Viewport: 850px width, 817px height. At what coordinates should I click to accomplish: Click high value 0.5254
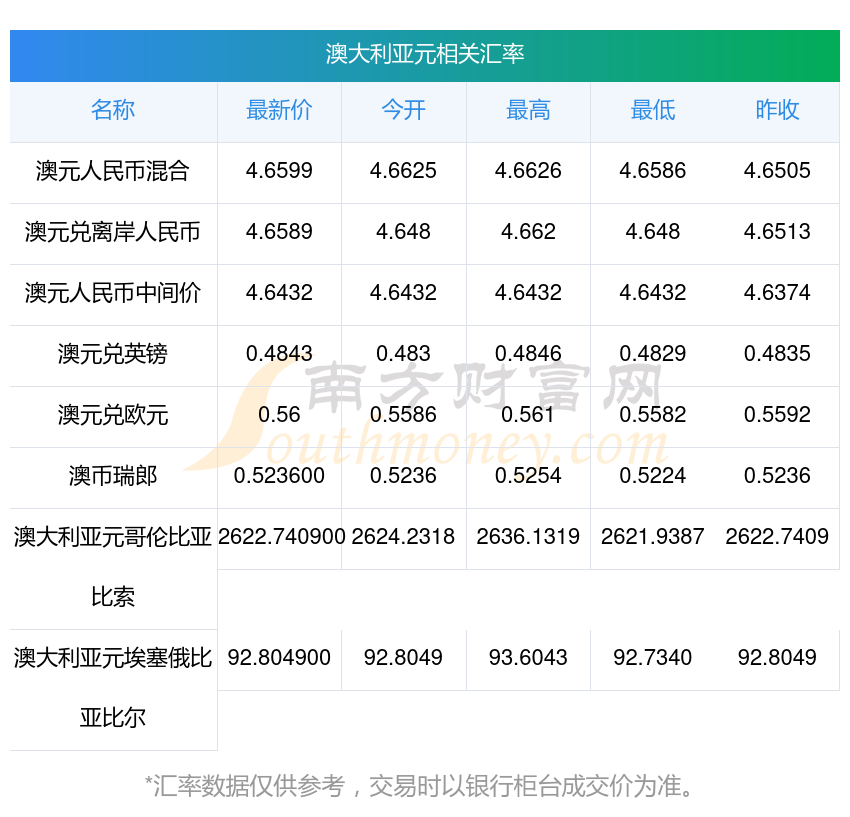tap(528, 476)
